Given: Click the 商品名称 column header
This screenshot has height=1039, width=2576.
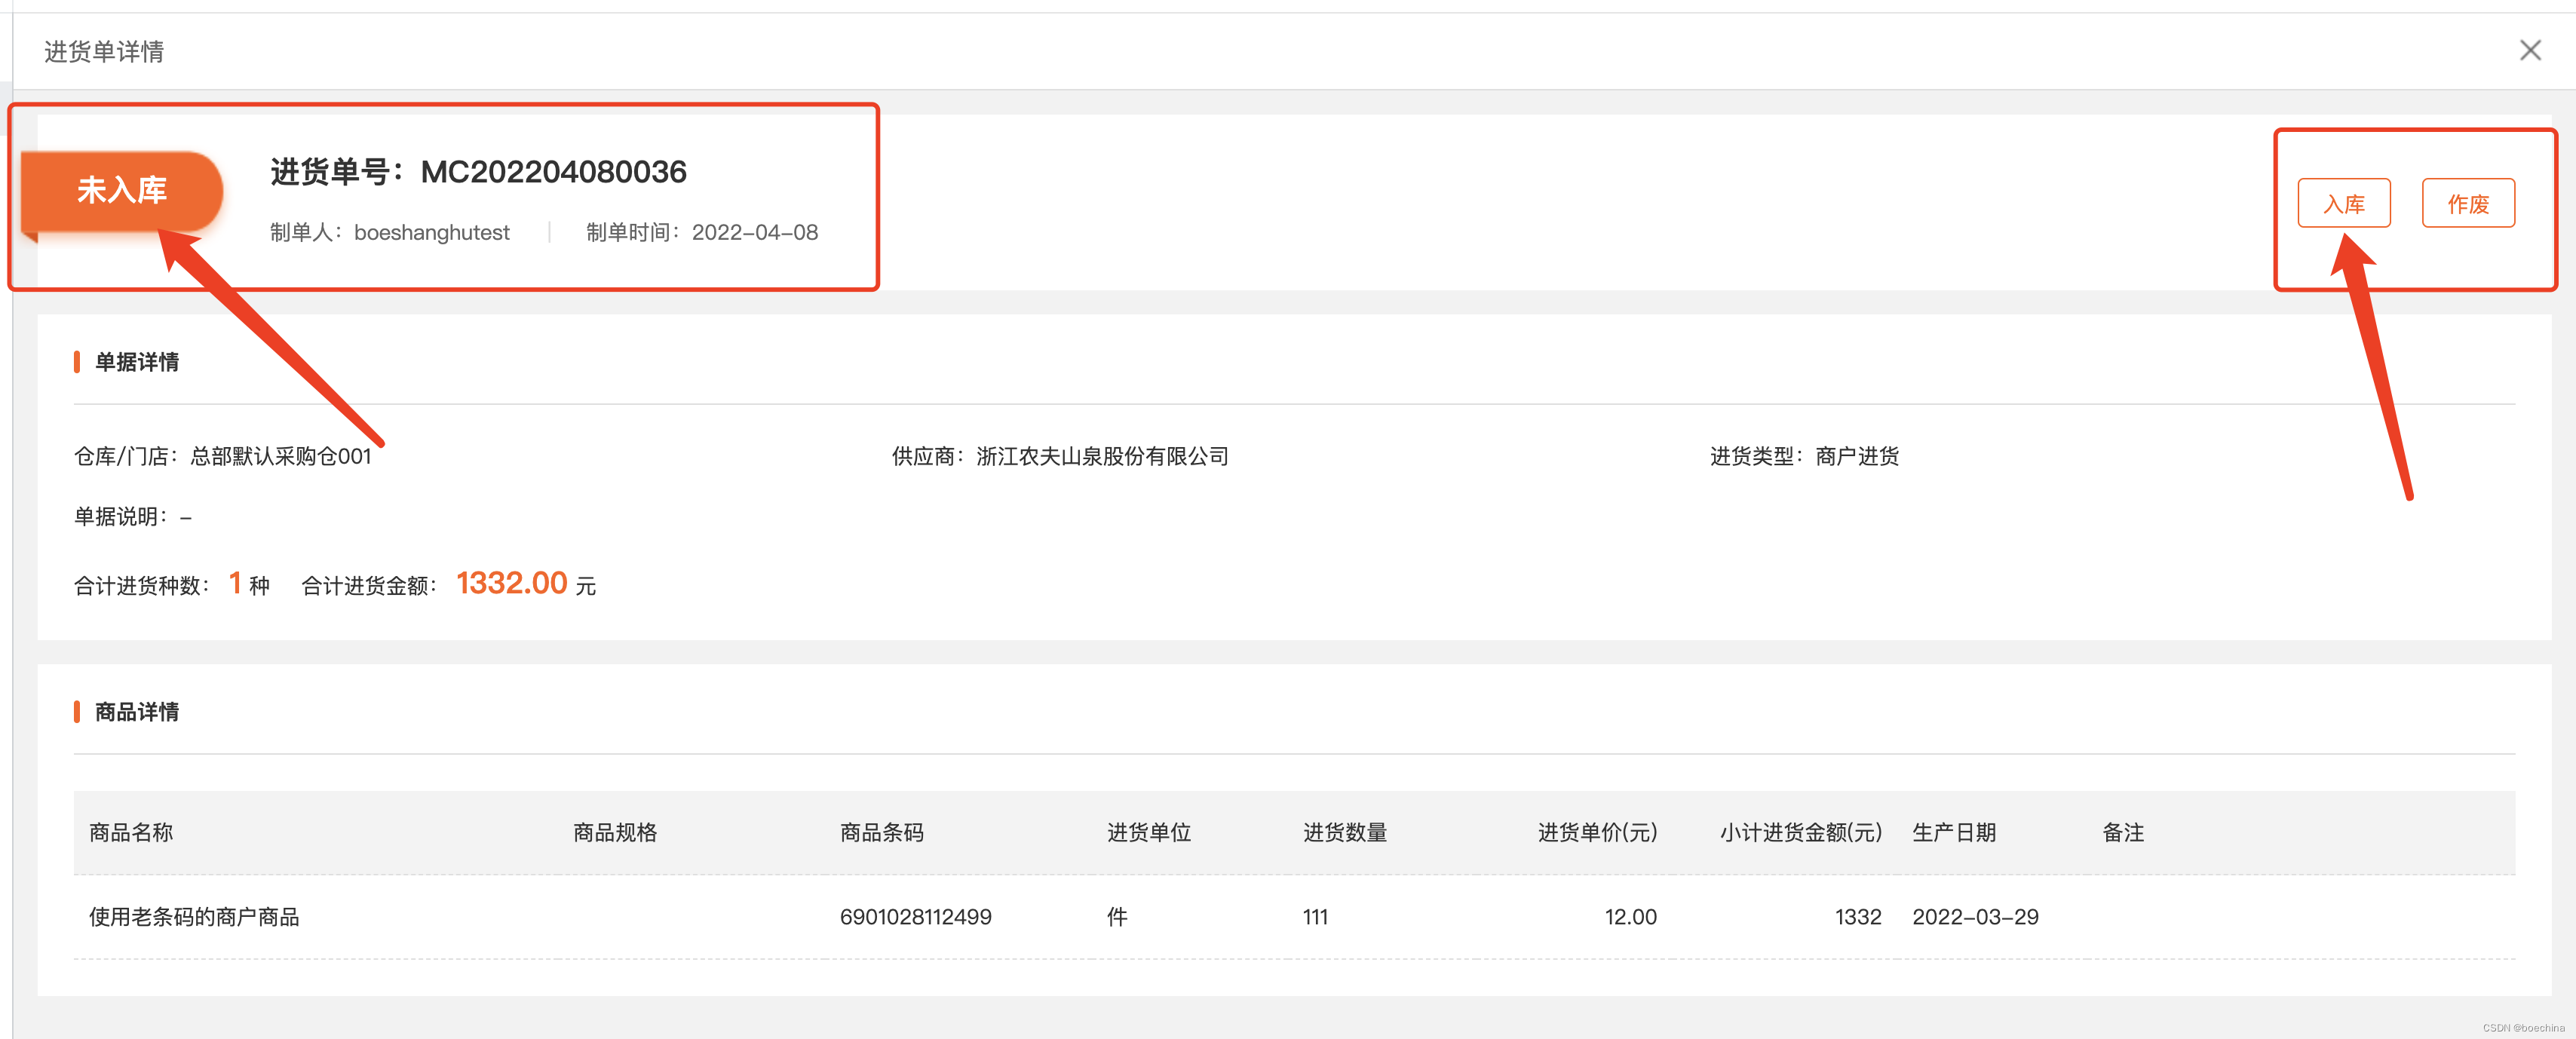Looking at the screenshot, I should pyautogui.click(x=131, y=833).
